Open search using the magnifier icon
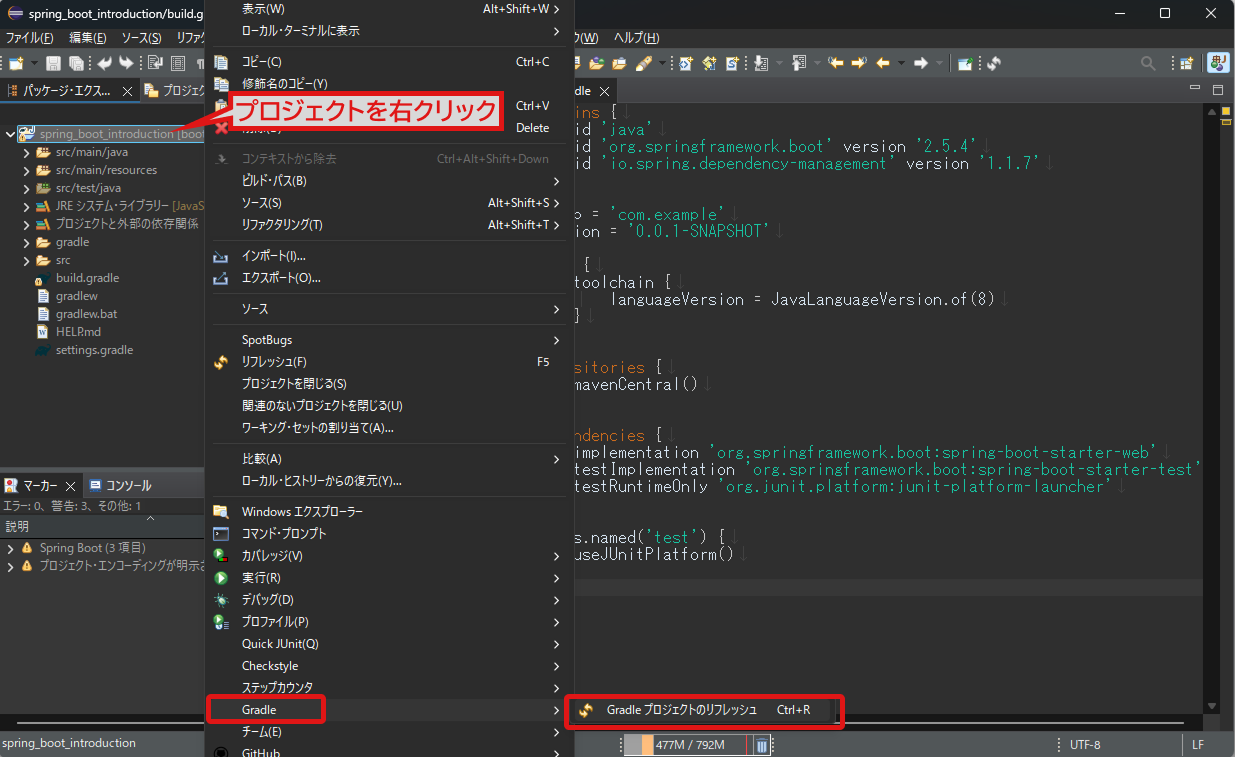 (1149, 63)
